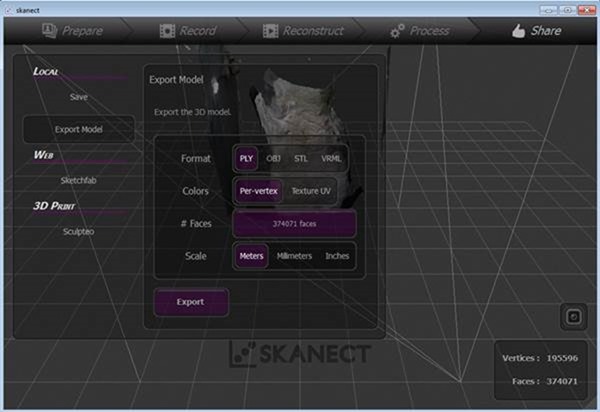Select Per-vertex colors
This screenshot has height=412, width=600.
click(x=258, y=191)
